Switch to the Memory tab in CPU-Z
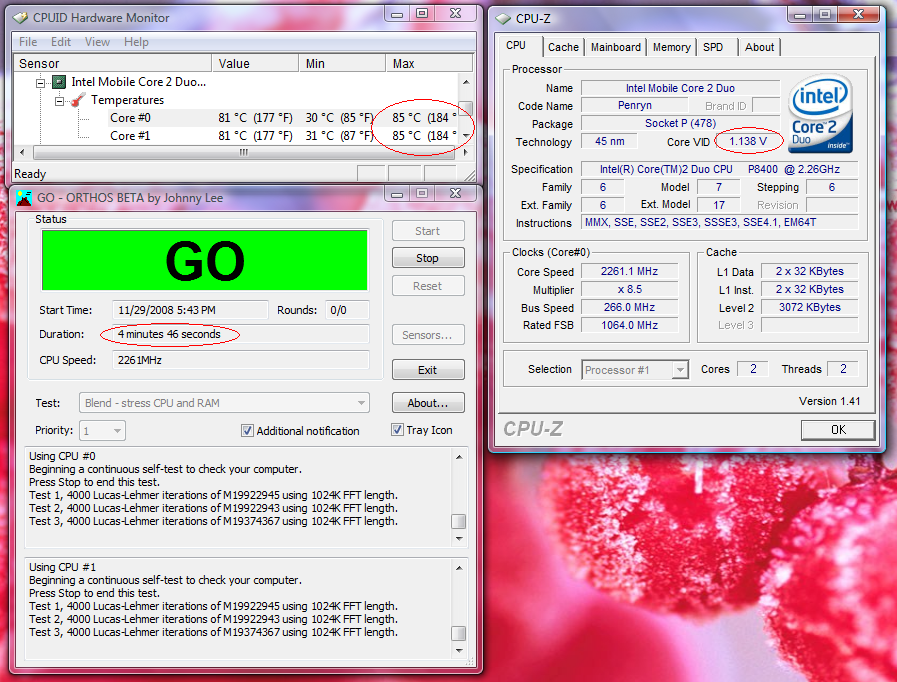Image resolution: width=897 pixels, height=682 pixels. [672, 47]
